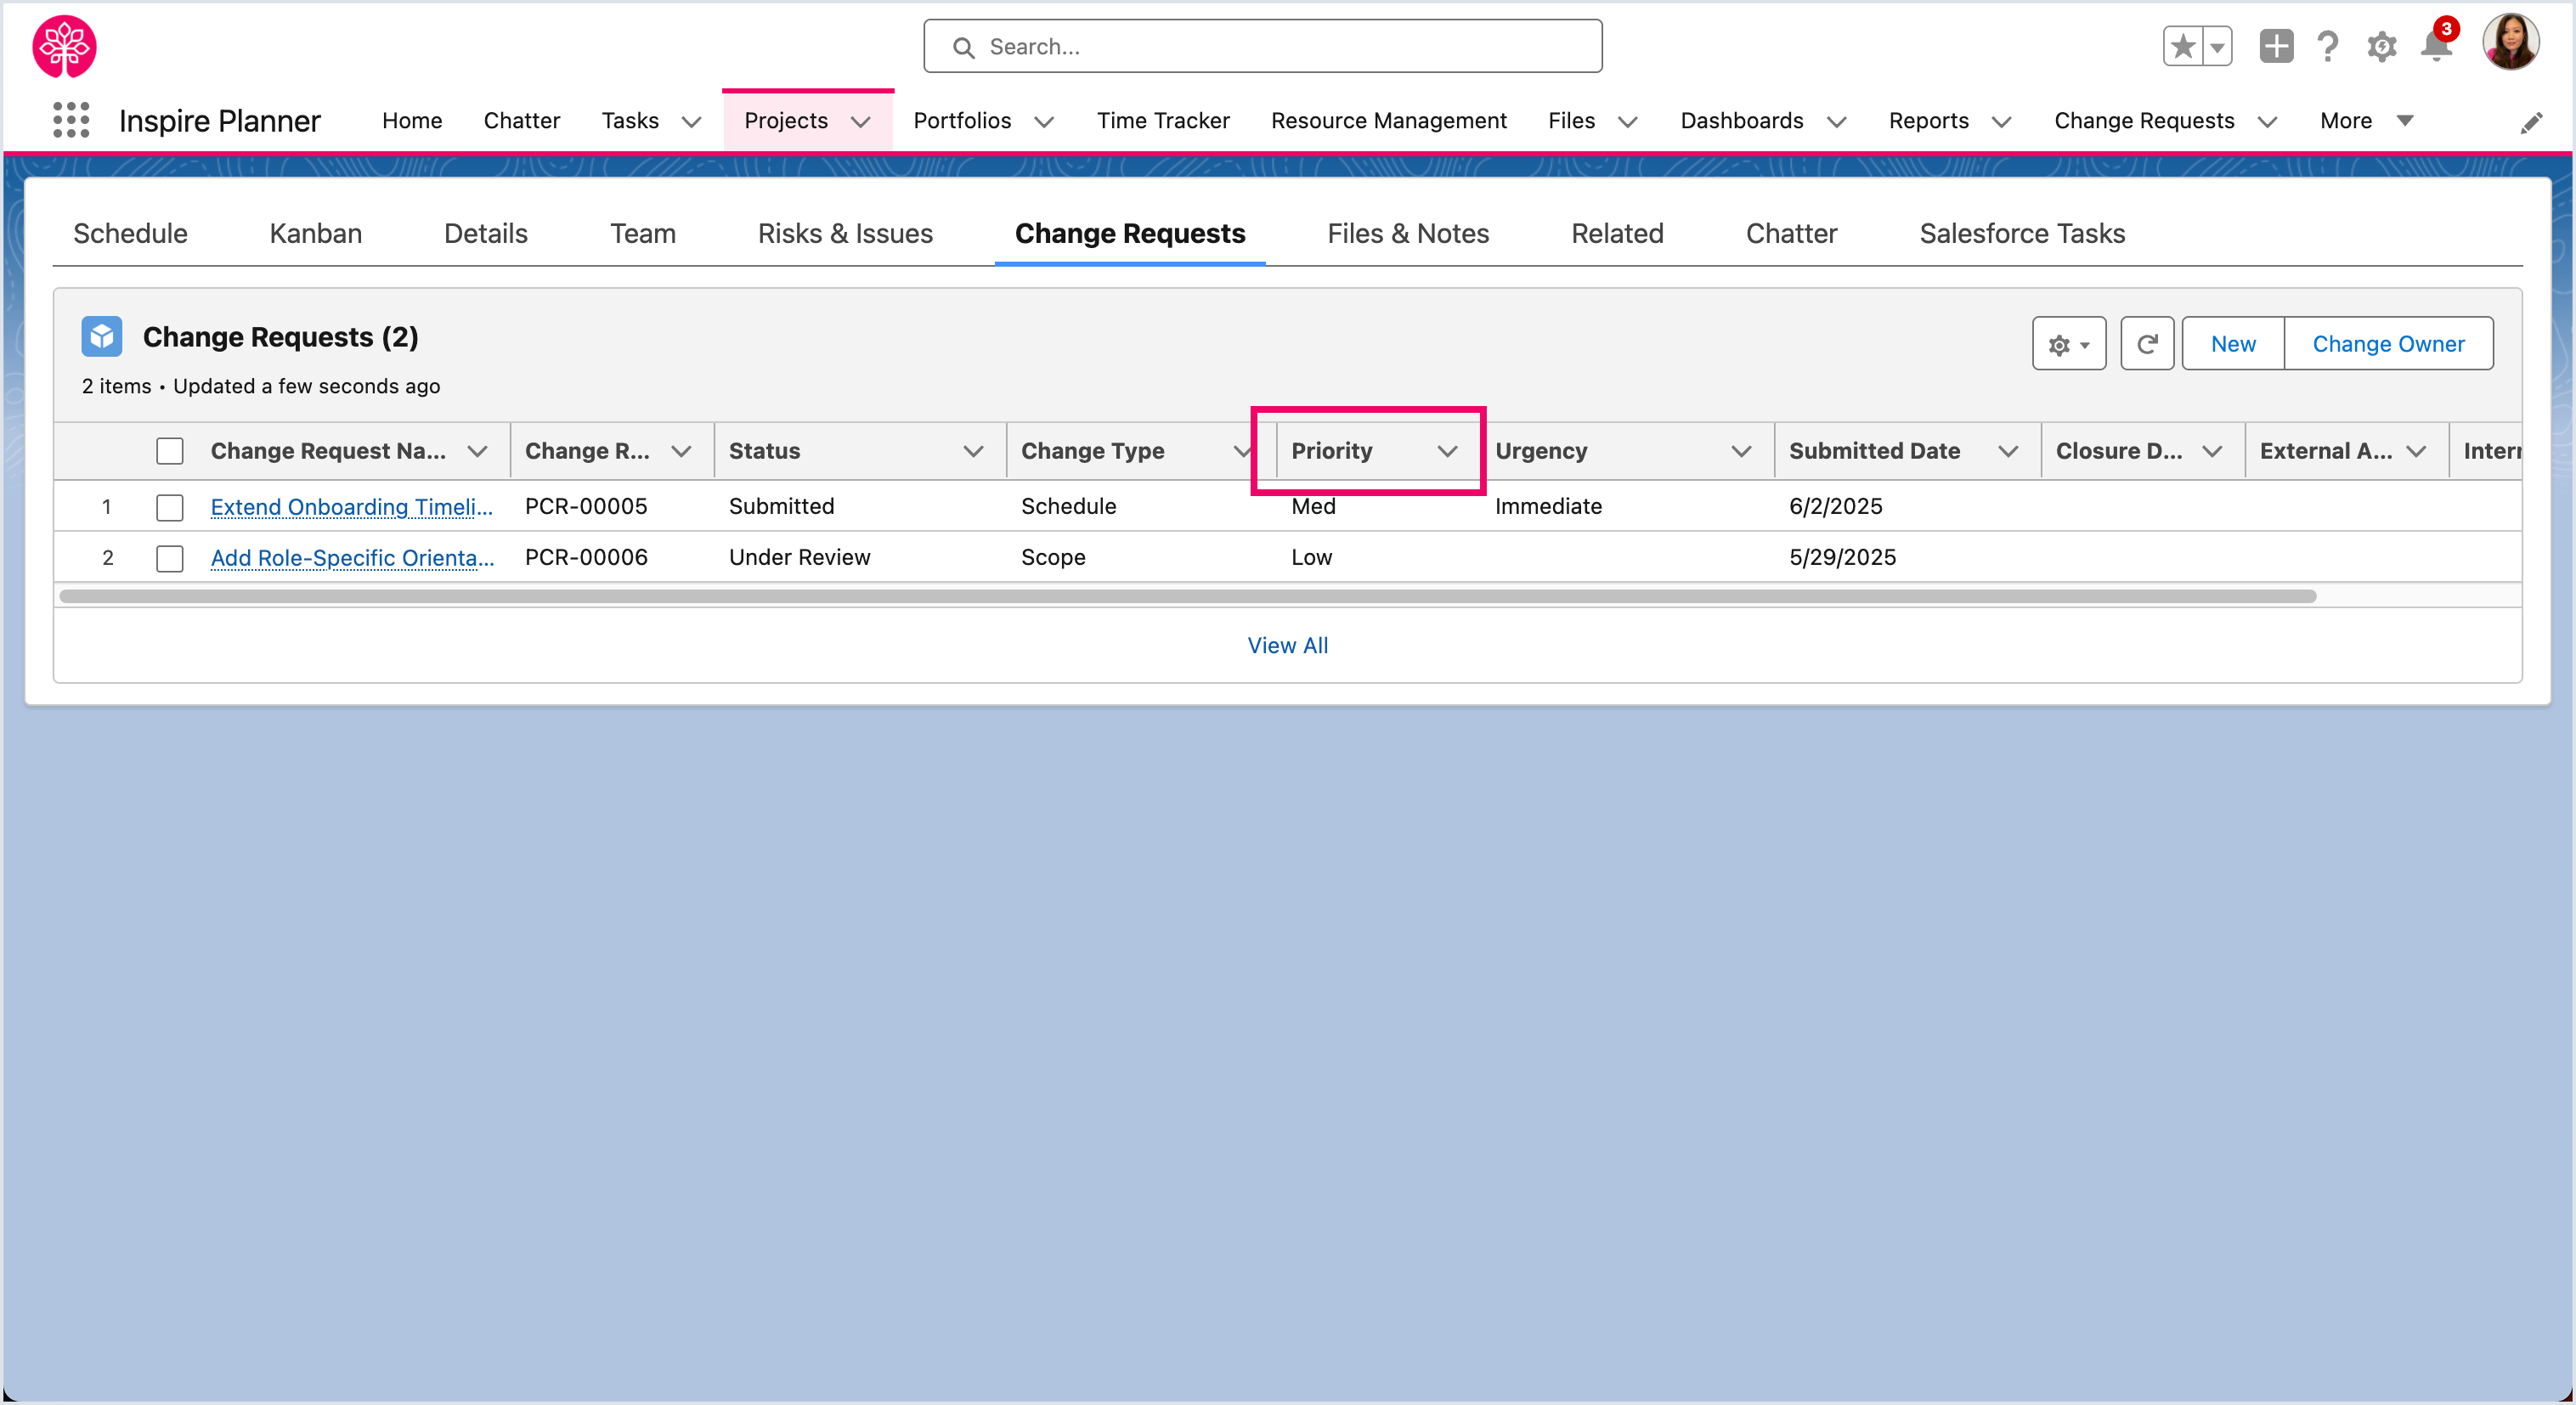This screenshot has width=2576, height=1405.
Task: Select the PCR-00005 row checkbox
Action: [x=170, y=507]
